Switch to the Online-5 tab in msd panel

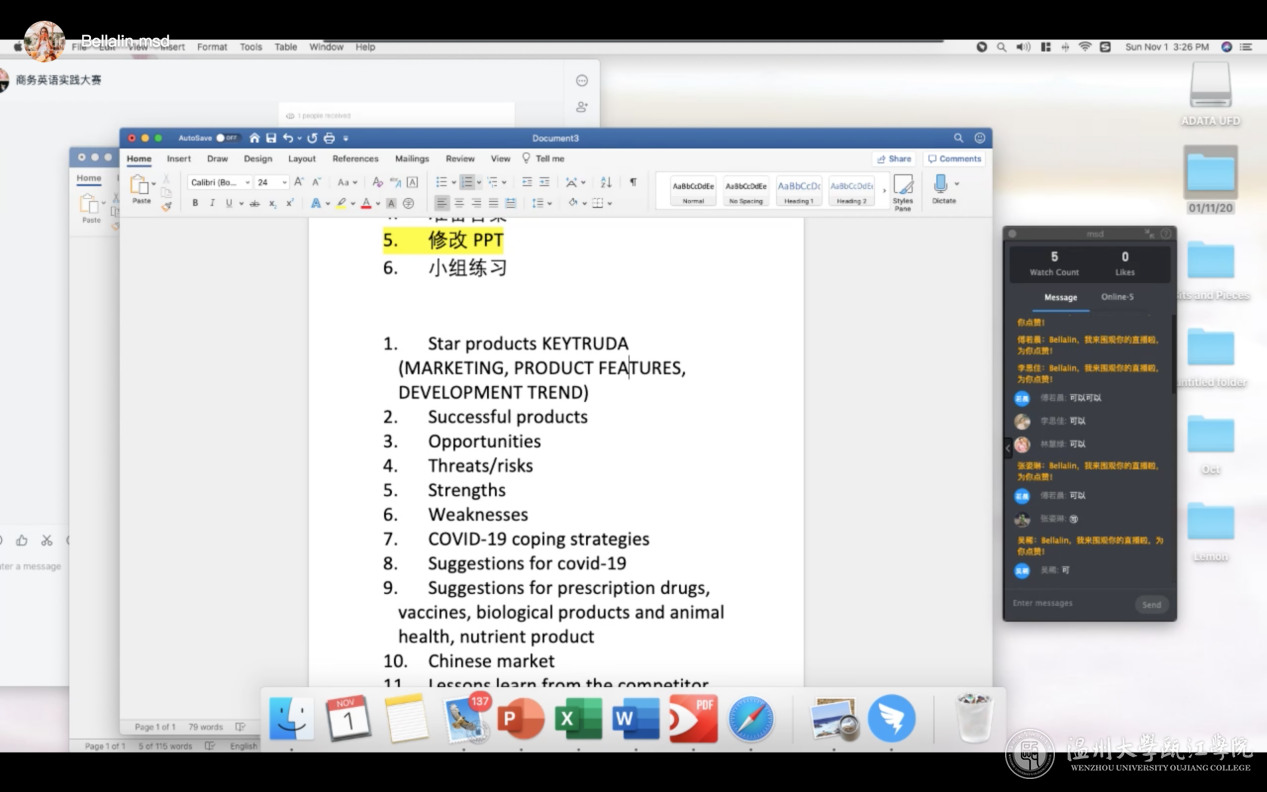[x=1117, y=297]
